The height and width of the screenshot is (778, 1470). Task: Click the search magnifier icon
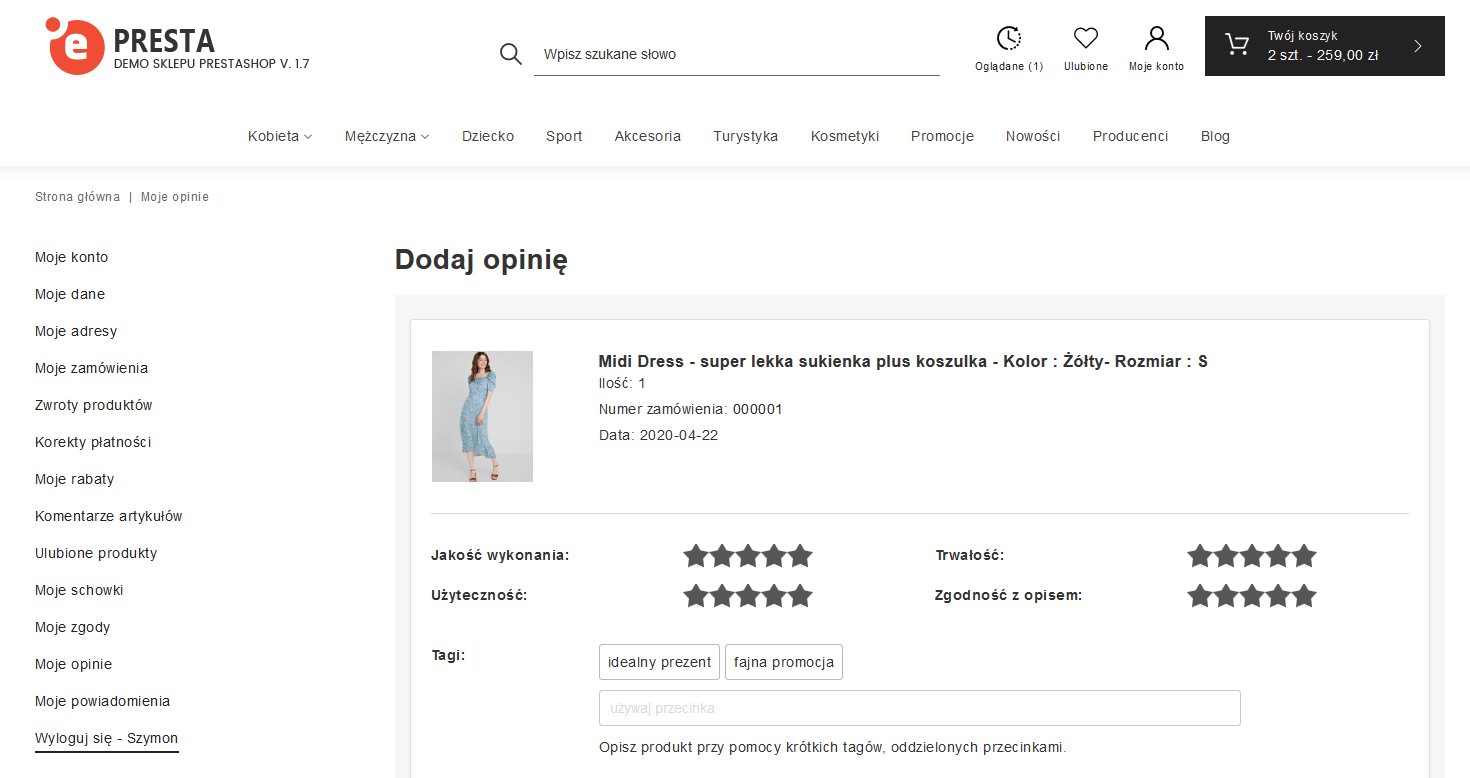(511, 54)
